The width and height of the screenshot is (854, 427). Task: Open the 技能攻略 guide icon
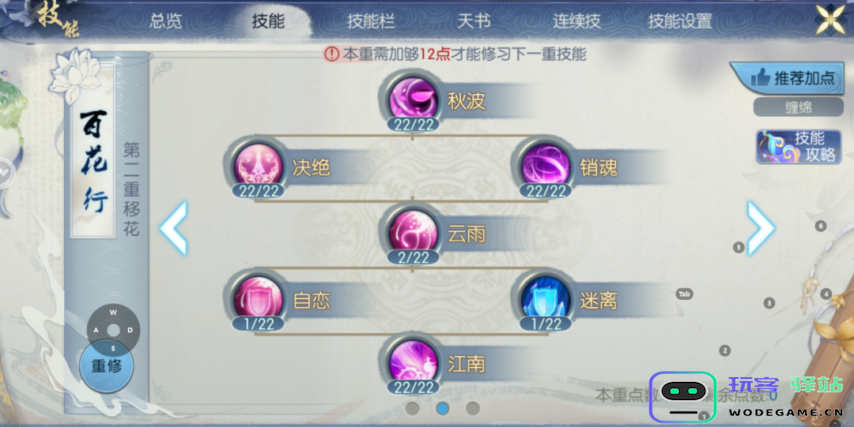pyautogui.click(x=798, y=147)
